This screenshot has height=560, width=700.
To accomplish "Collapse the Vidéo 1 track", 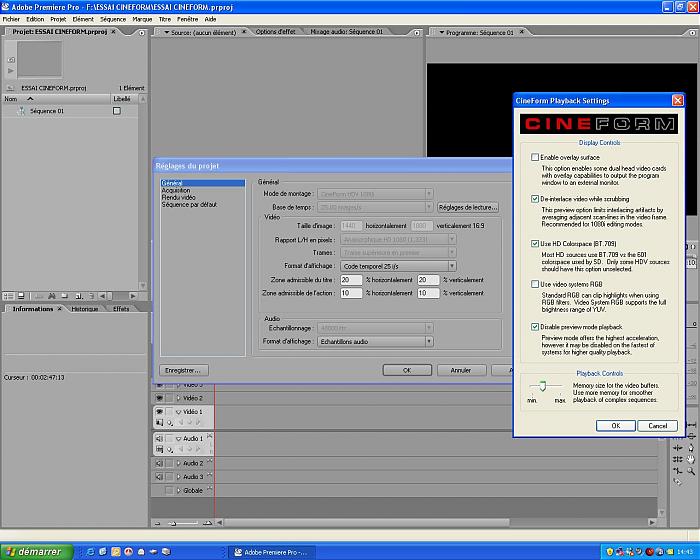I will point(179,412).
